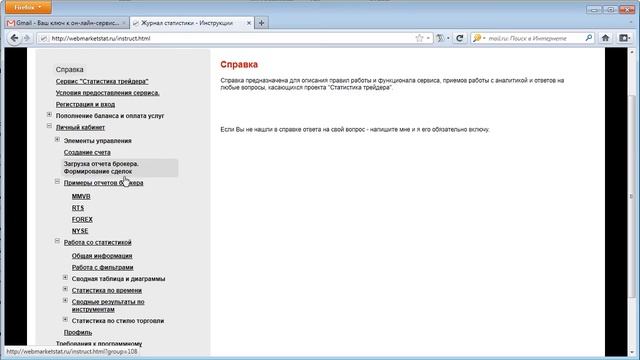
Task: Open Регистрация и вход link
Action: point(85,104)
